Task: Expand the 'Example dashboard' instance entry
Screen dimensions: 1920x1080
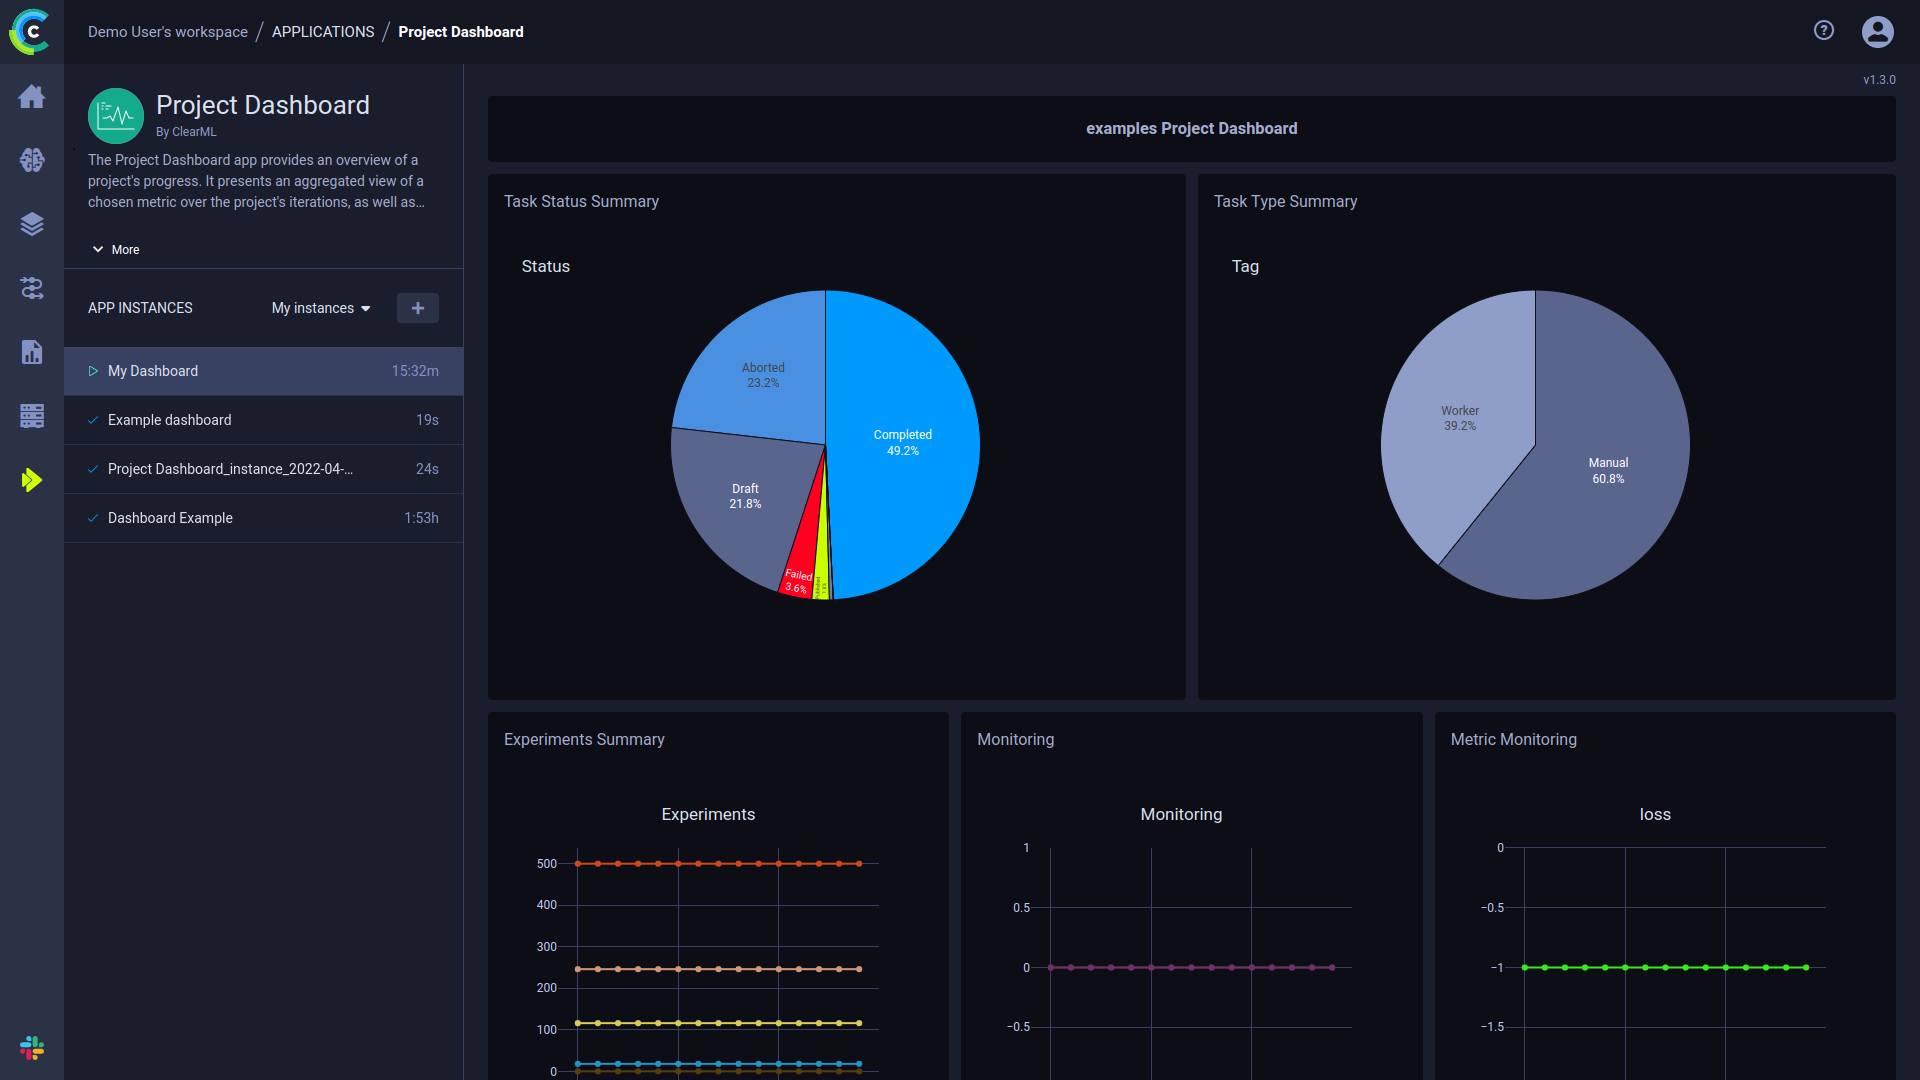Action: click(169, 419)
